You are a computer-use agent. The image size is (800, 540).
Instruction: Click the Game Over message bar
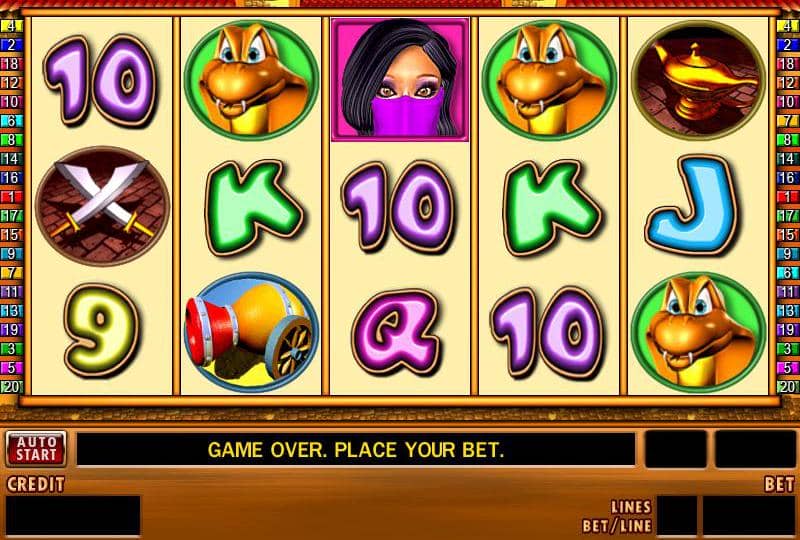pyautogui.click(x=356, y=450)
